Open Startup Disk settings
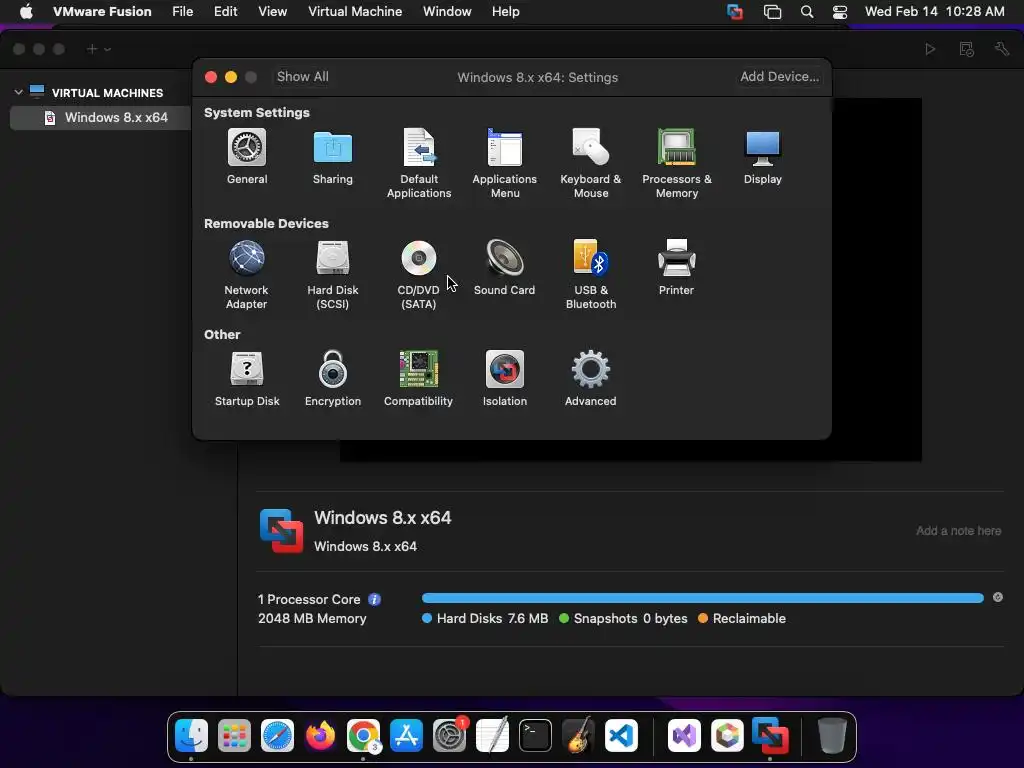The image size is (1024, 768). 247,379
